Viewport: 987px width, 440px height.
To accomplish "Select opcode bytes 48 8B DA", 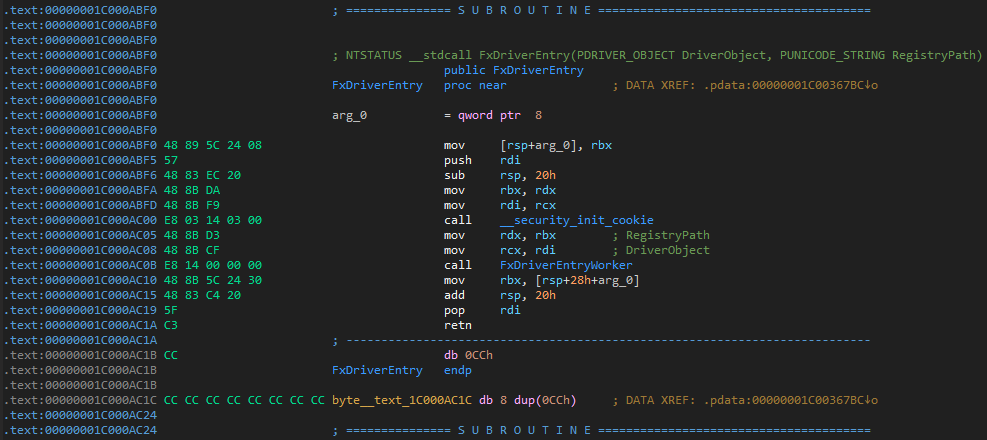I will [191, 190].
